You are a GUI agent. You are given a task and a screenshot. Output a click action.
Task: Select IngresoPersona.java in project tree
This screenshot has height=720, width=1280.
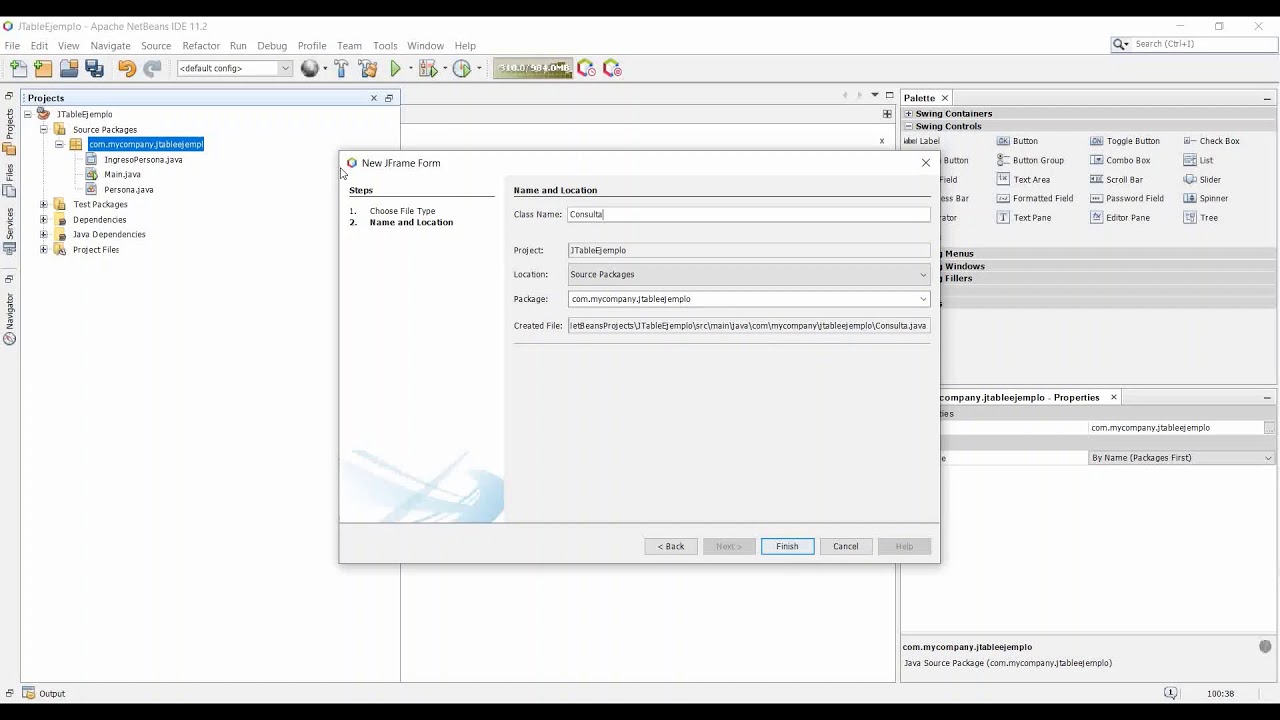point(143,159)
